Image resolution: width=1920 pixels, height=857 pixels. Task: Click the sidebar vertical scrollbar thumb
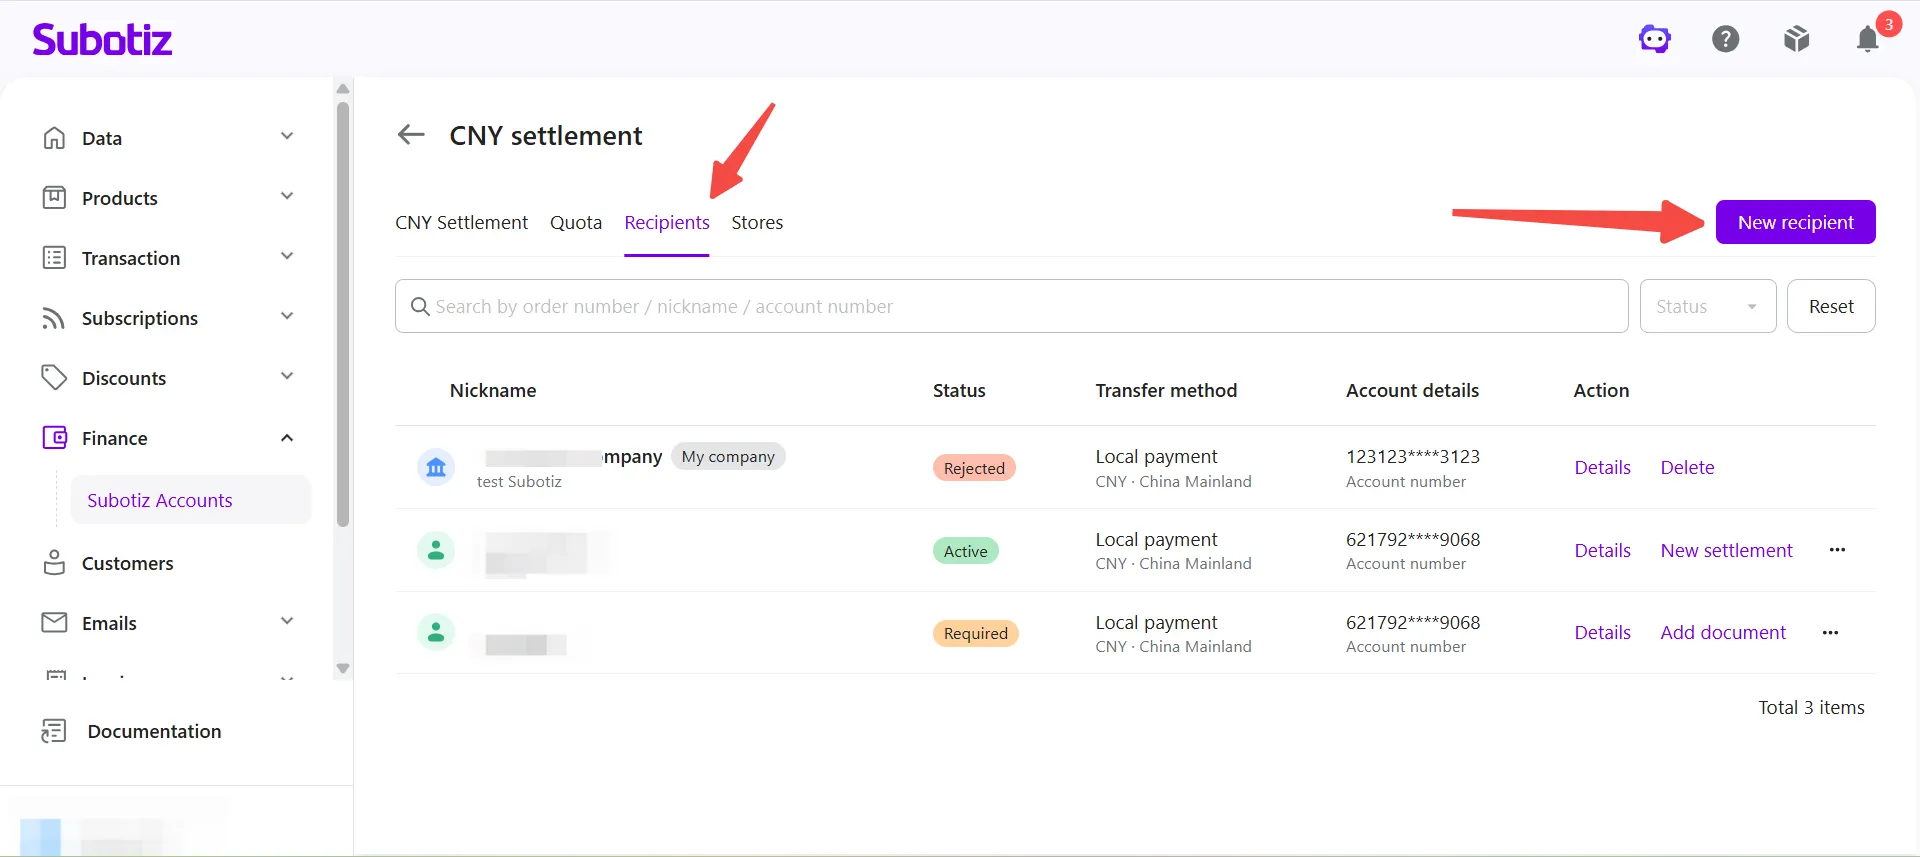coord(343,313)
